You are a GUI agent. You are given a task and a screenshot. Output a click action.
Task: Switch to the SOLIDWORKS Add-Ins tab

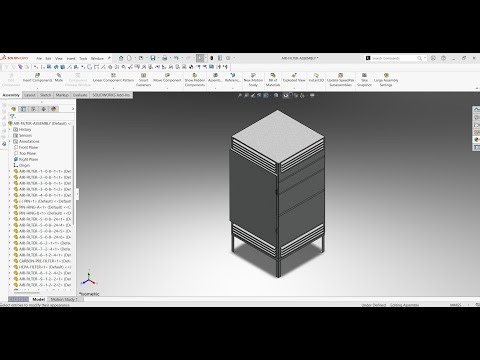[x=111, y=95]
